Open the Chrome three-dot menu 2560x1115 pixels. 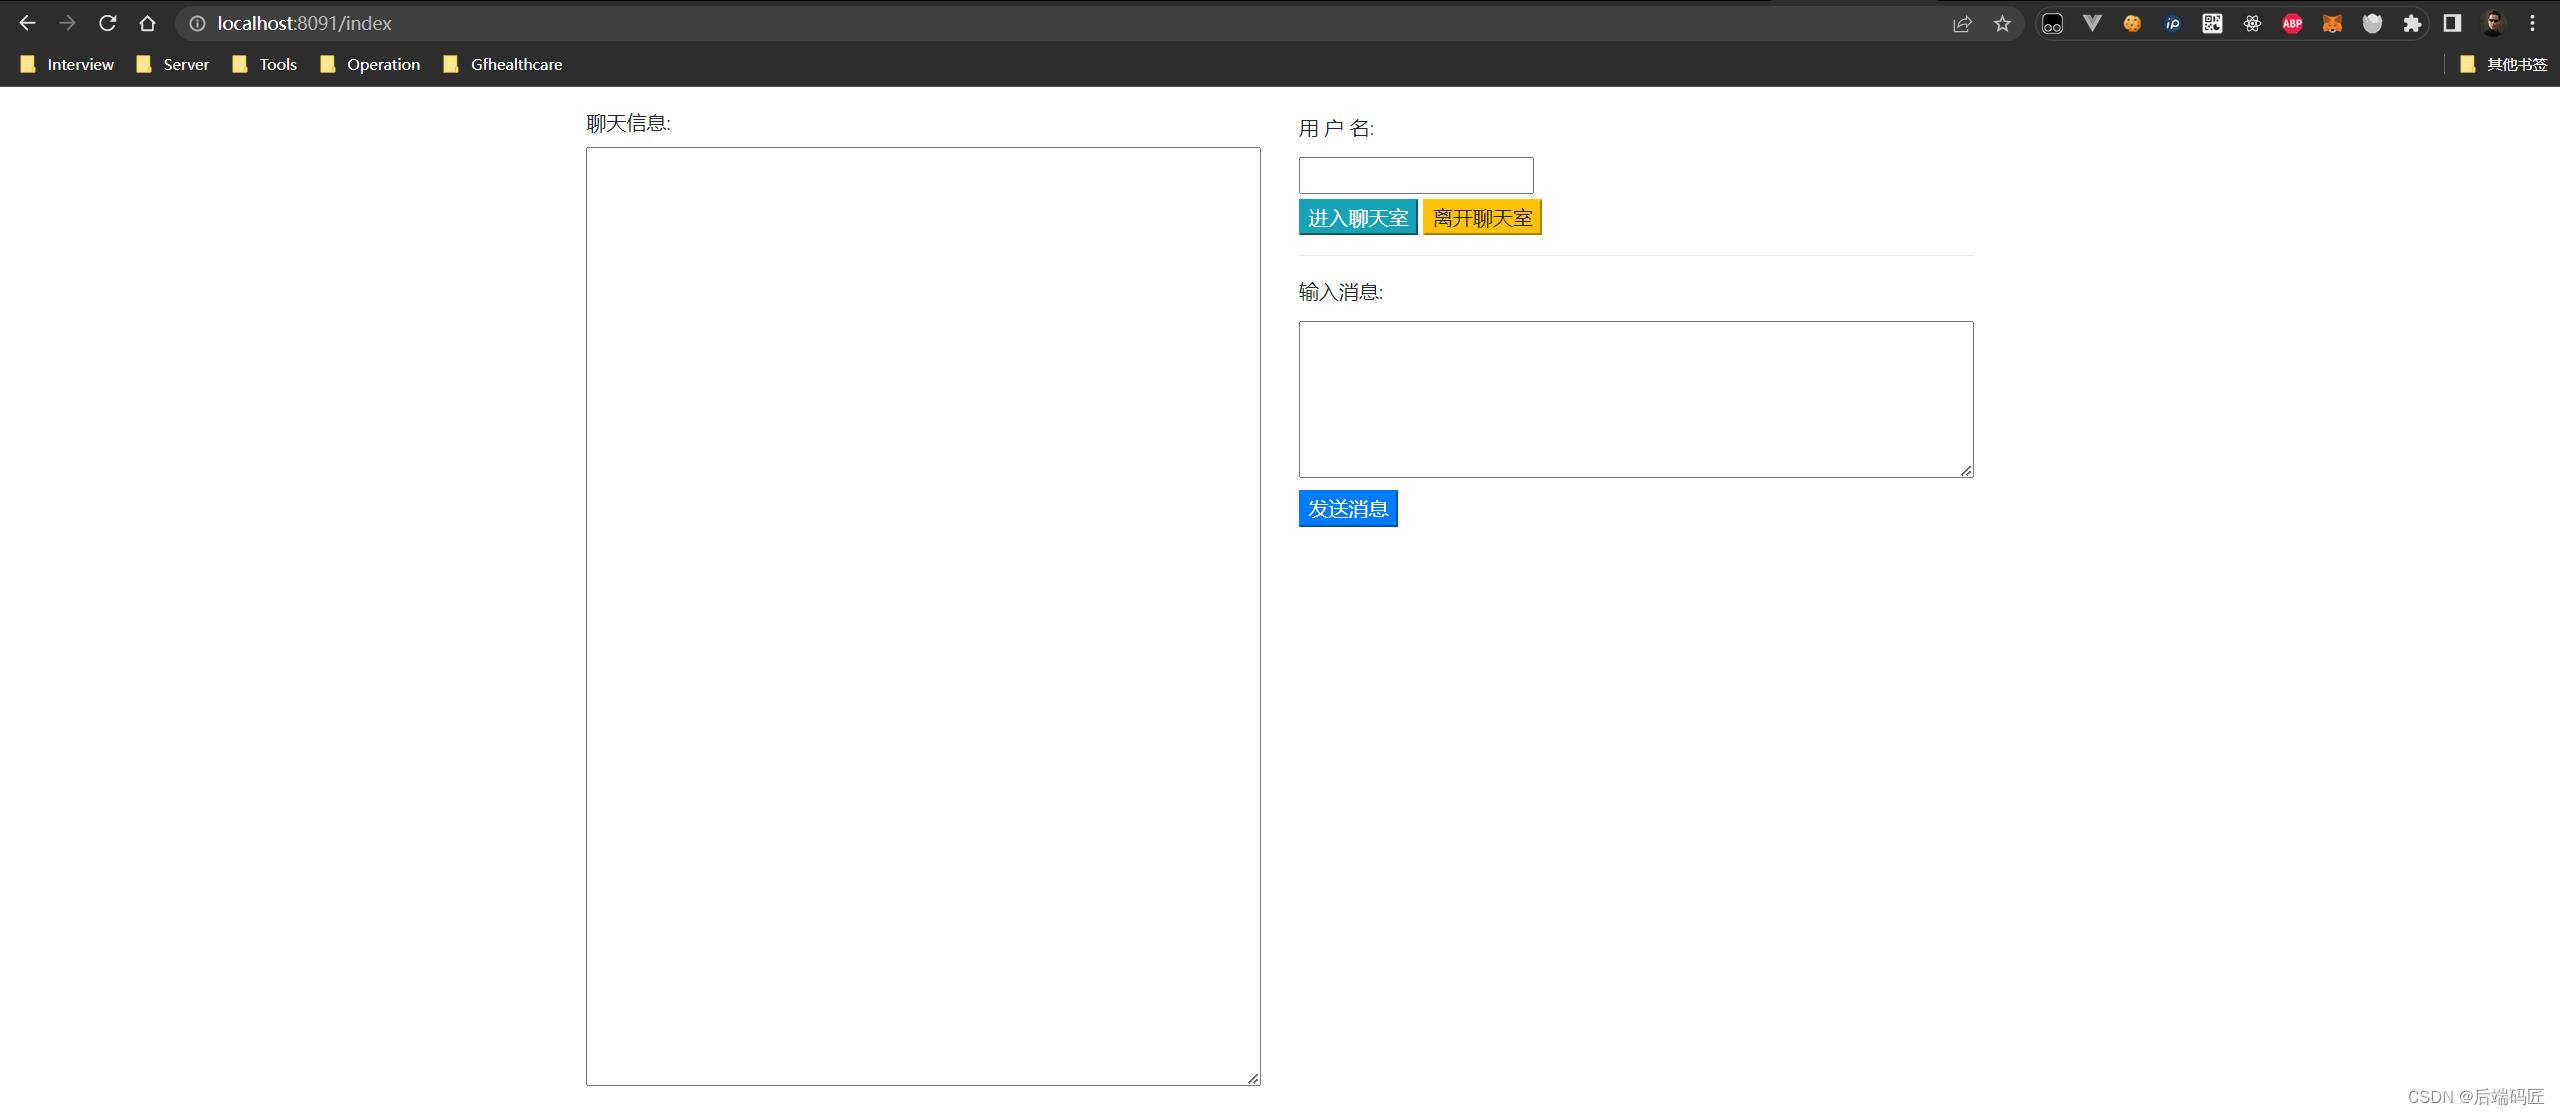click(2533, 23)
